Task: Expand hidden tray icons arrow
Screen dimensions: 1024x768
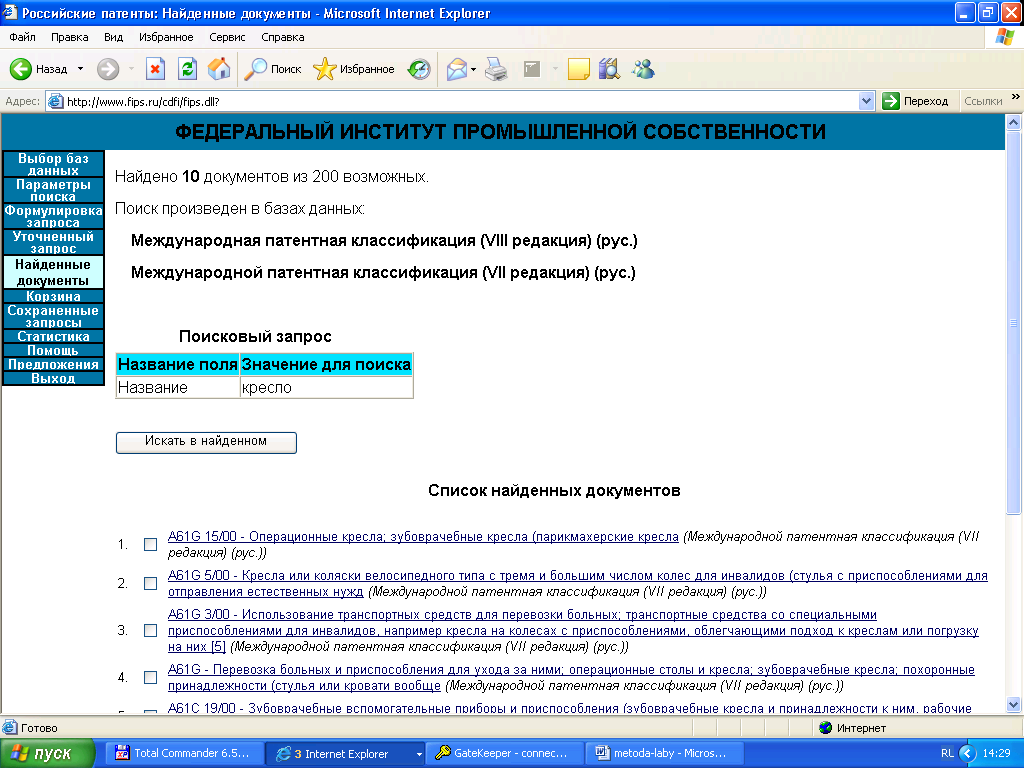Action: [967, 753]
